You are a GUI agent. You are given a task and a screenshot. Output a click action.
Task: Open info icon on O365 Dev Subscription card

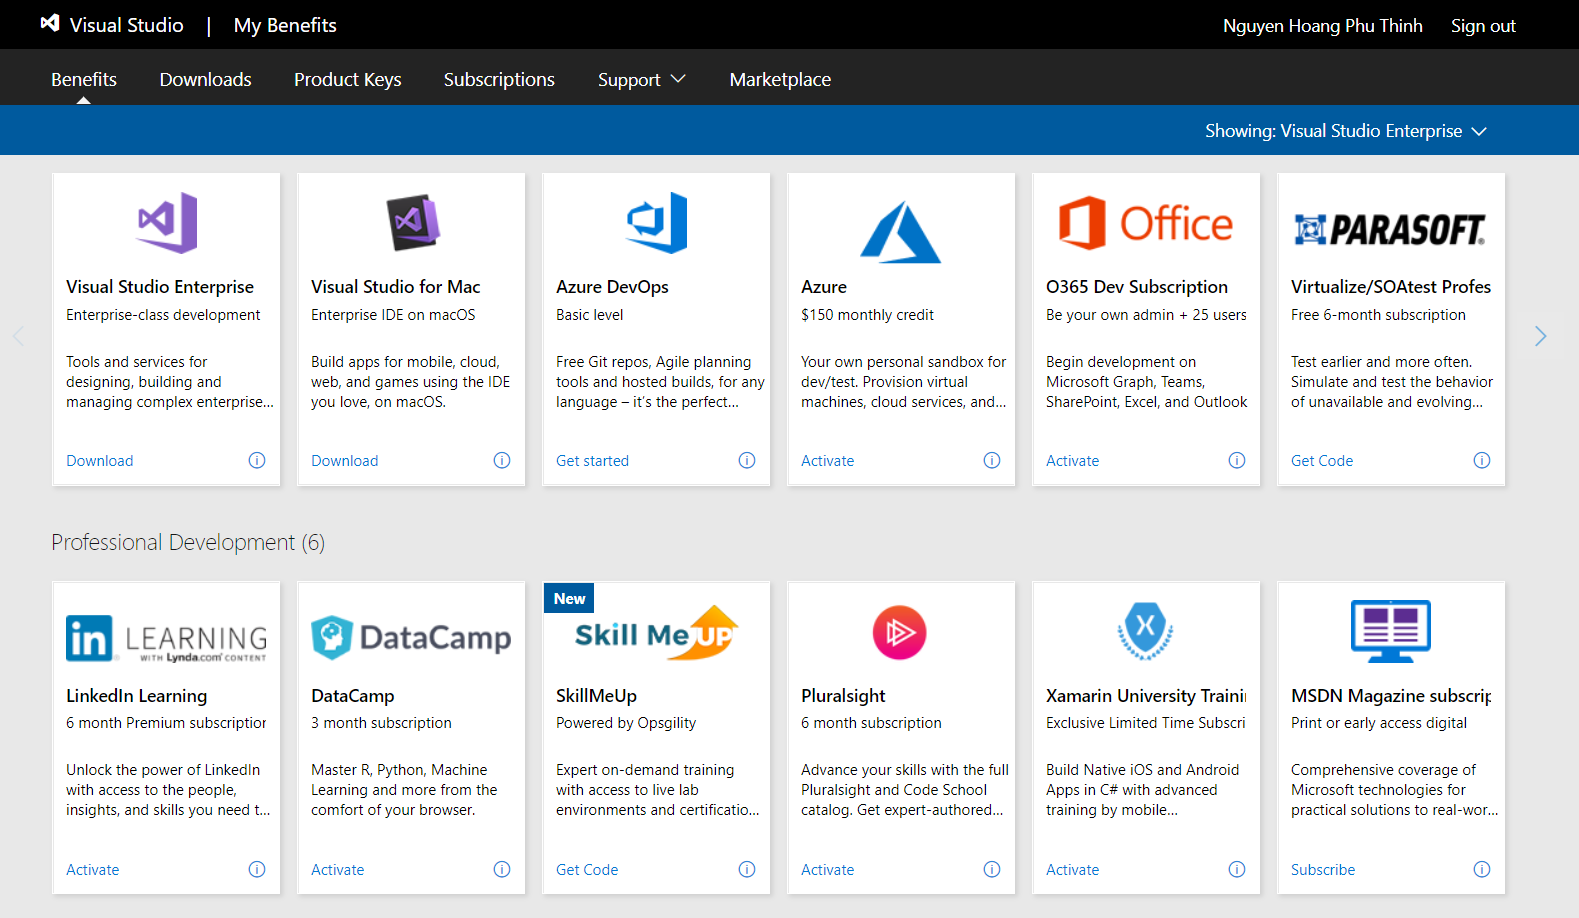[1237, 460]
